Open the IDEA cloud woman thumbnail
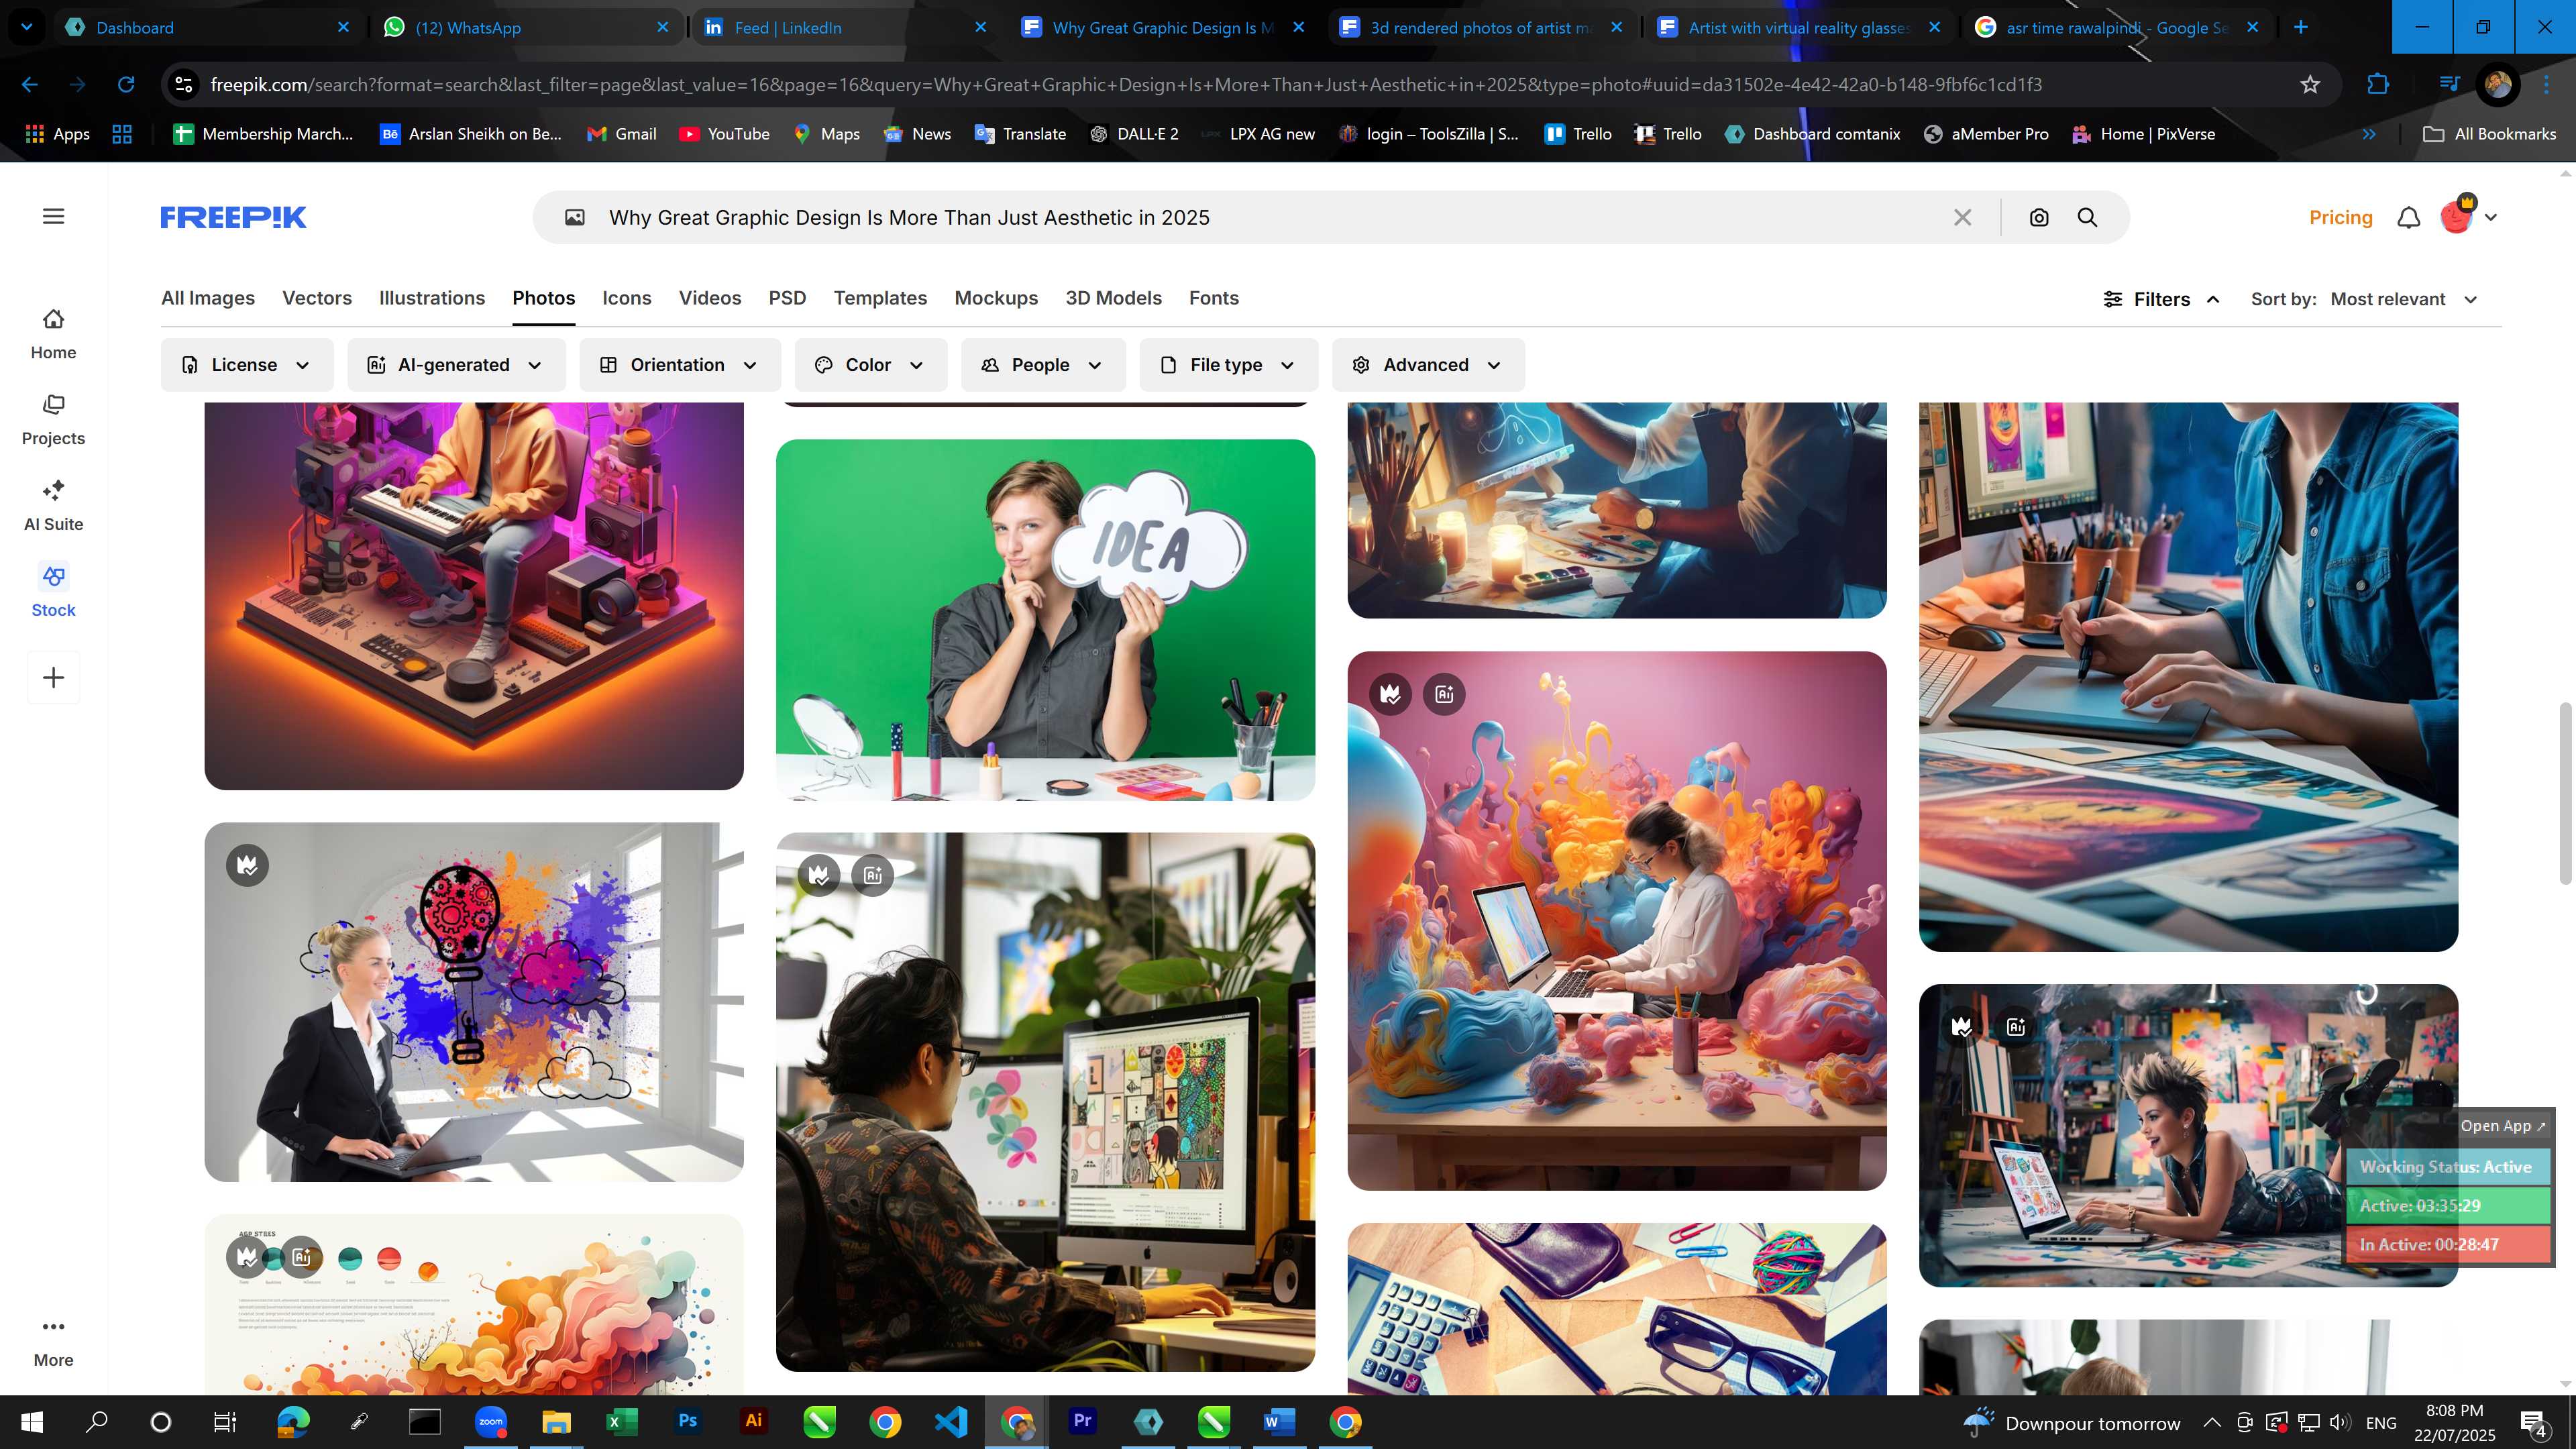This screenshot has width=2576, height=1449. (x=1045, y=620)
